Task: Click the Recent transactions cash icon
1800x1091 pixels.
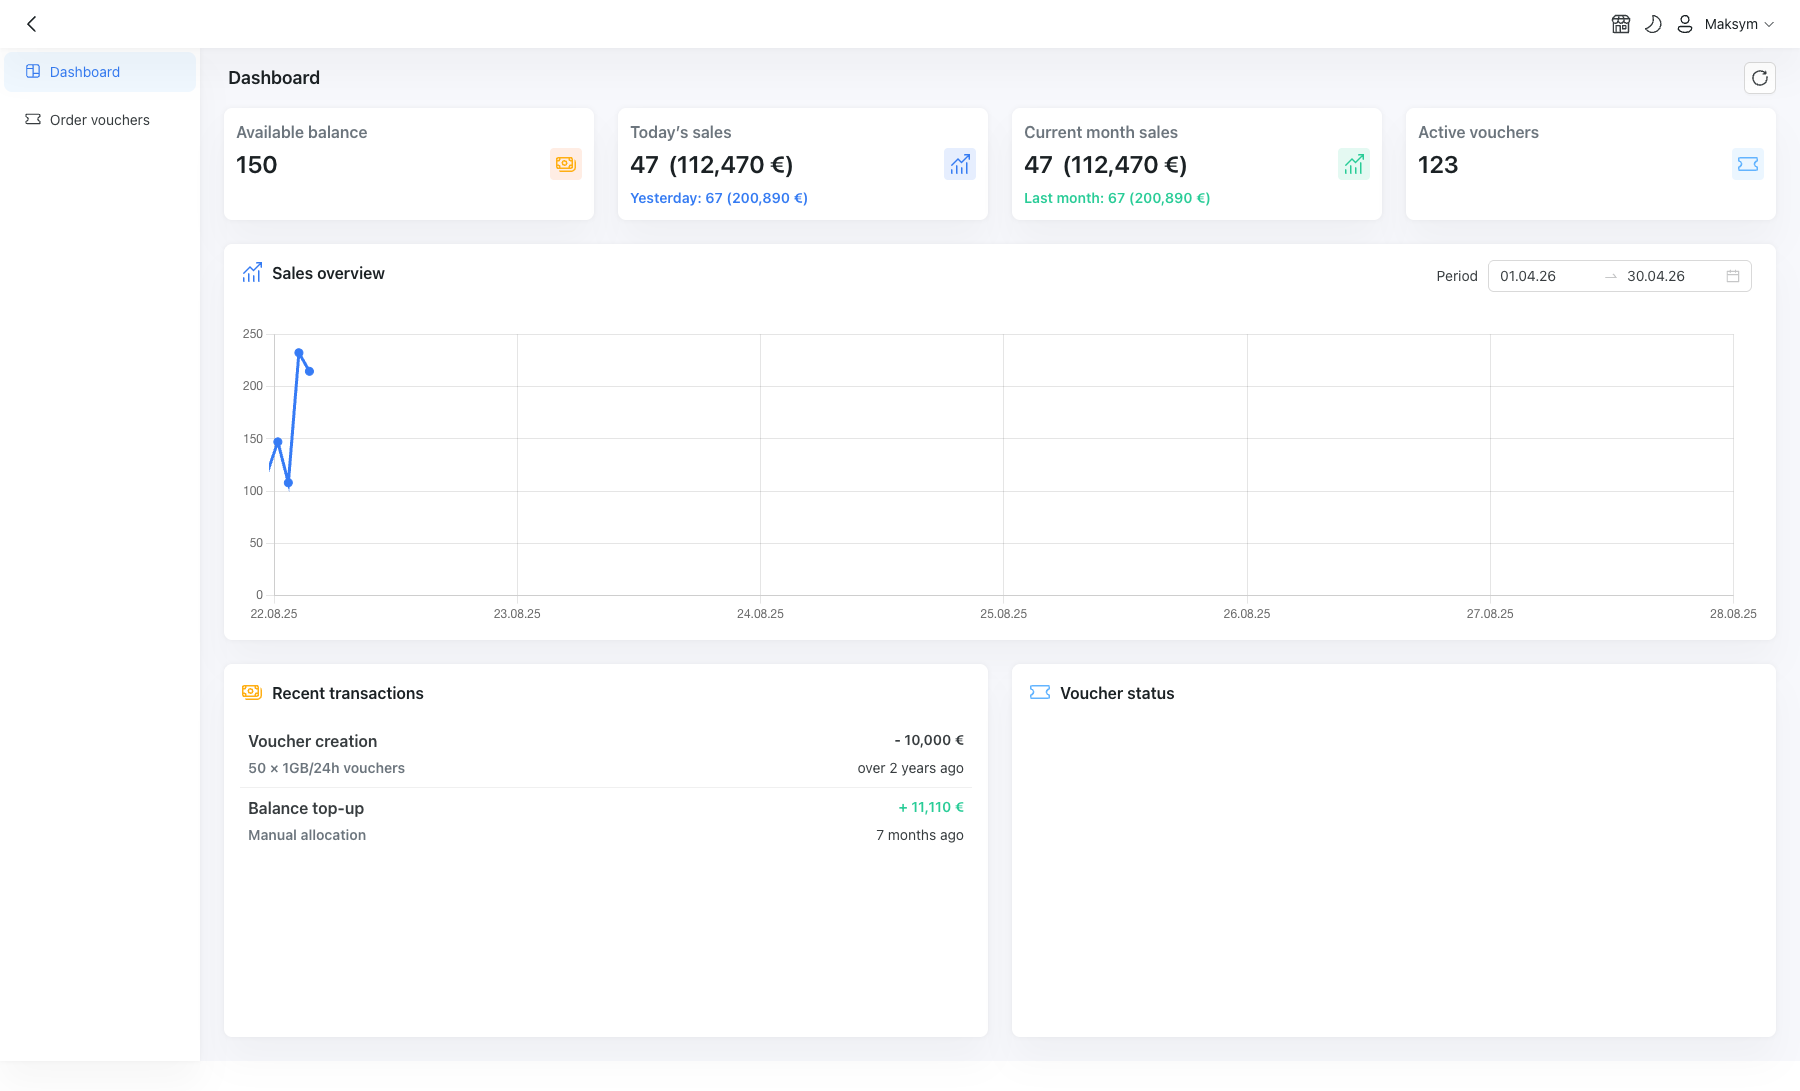Action: pos(252,692)
